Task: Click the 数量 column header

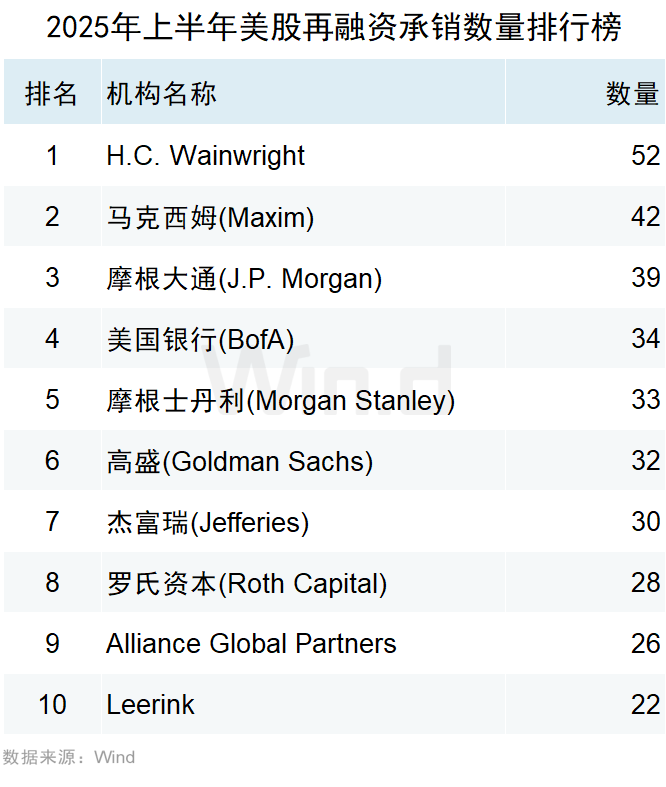Action: pos(633,94)
